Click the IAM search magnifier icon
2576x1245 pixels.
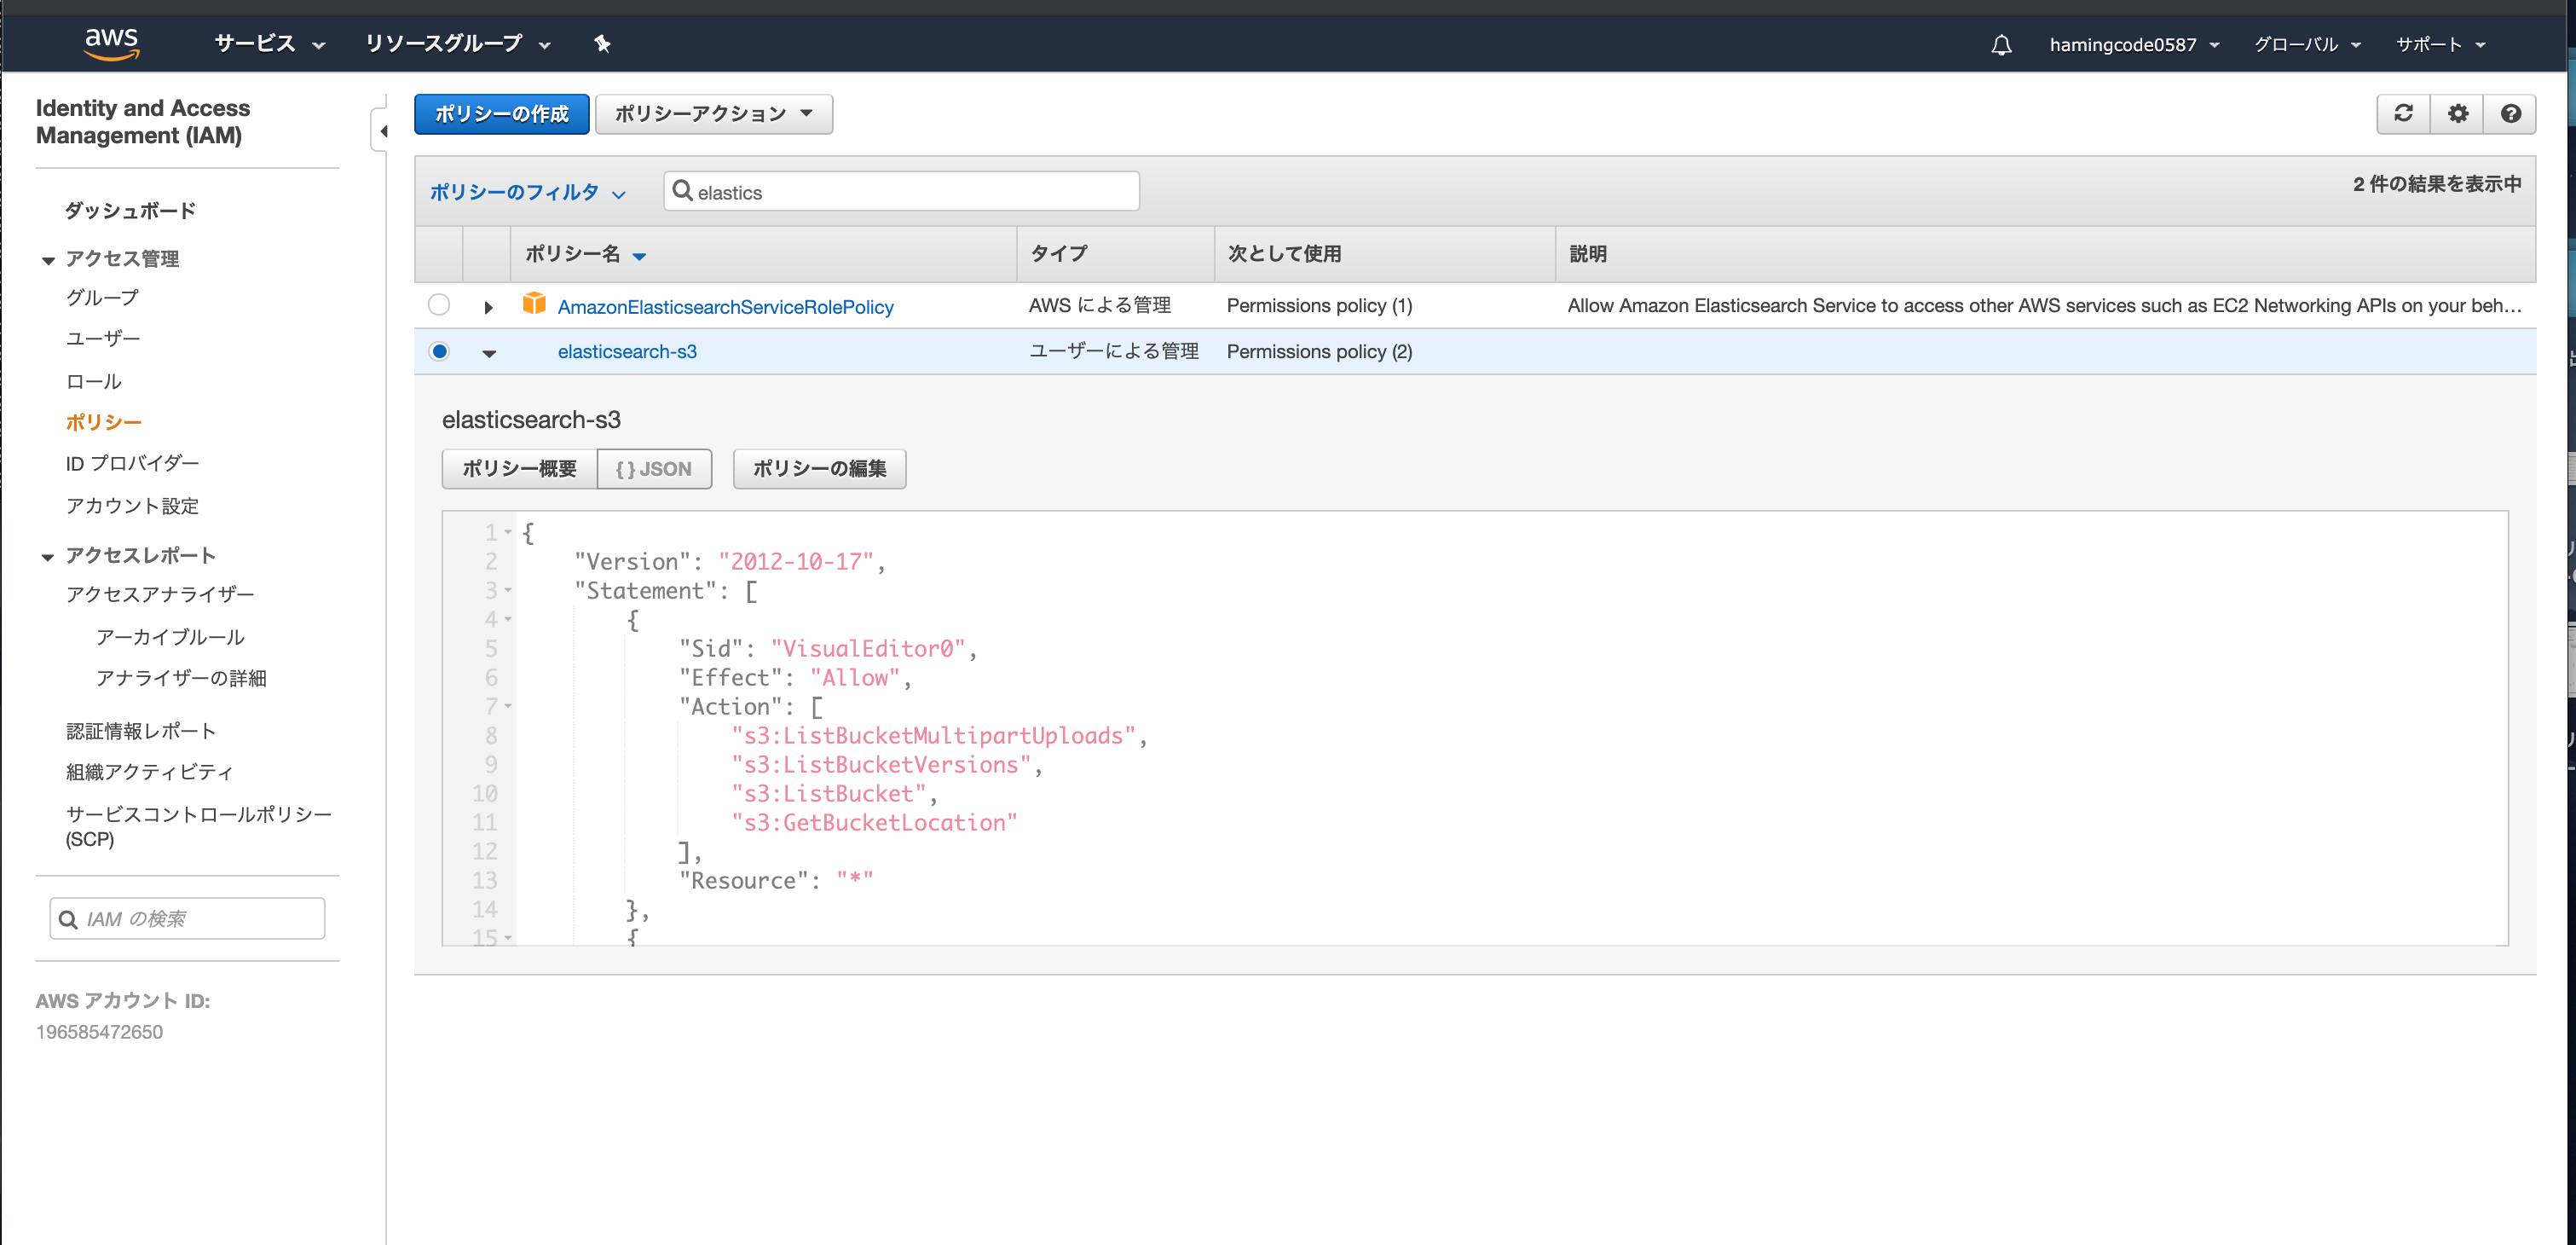68,919
